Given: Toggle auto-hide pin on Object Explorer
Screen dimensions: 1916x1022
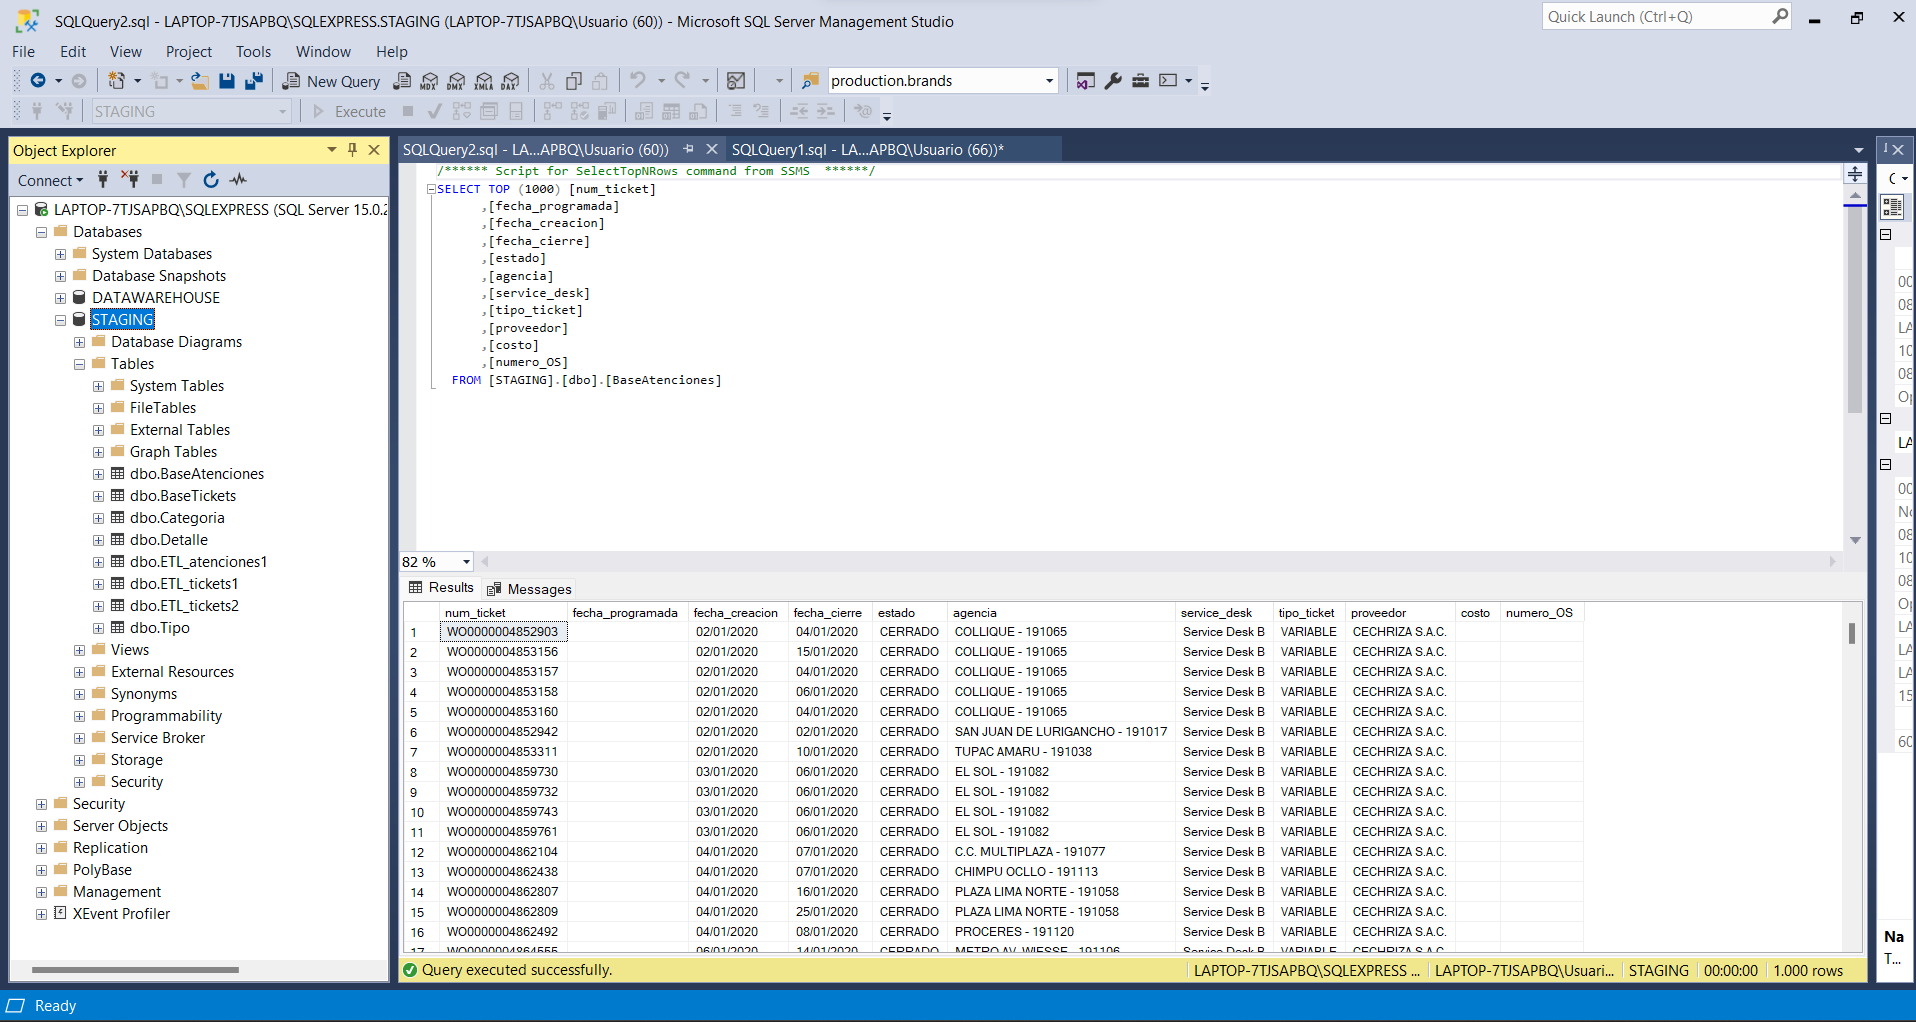Looking at the screenshot, I should [352, 150].
